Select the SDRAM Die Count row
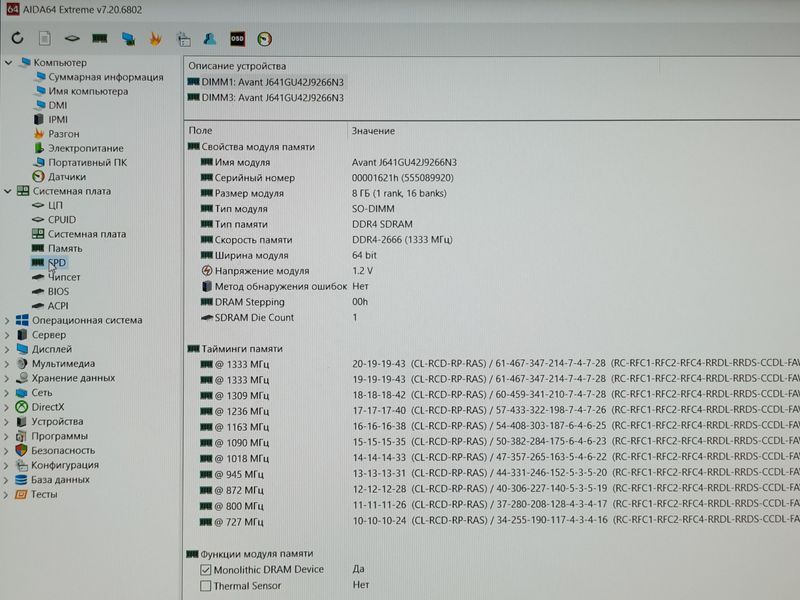 coord(279,318)
